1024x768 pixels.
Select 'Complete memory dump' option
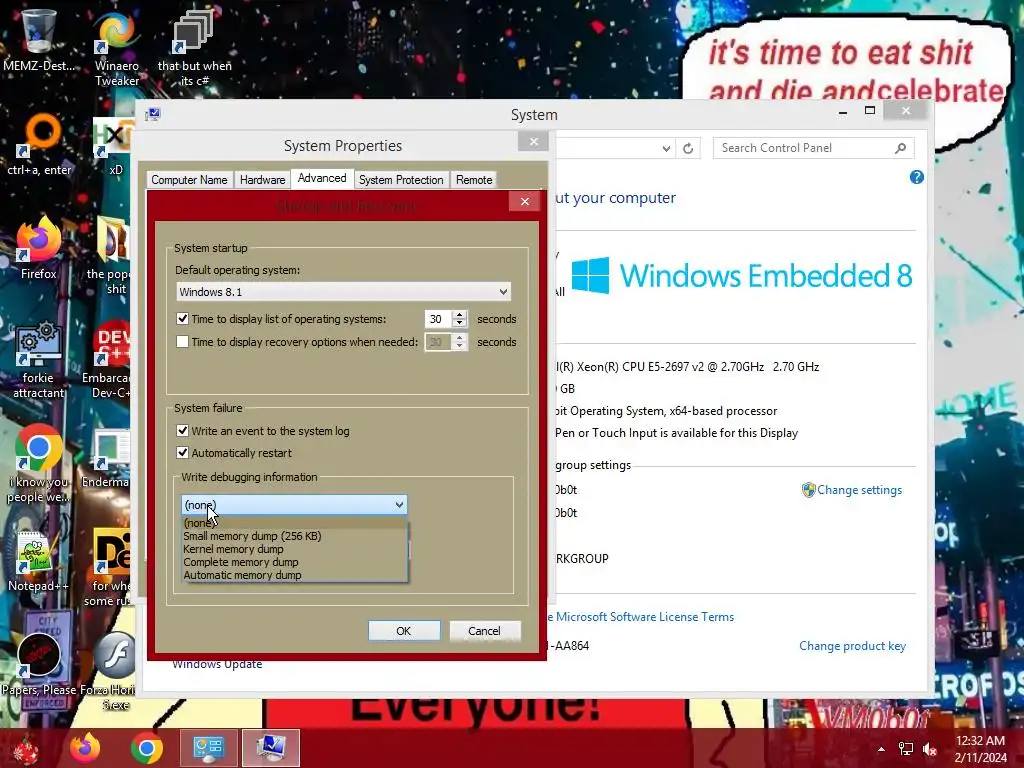click(x=295, y=562)
